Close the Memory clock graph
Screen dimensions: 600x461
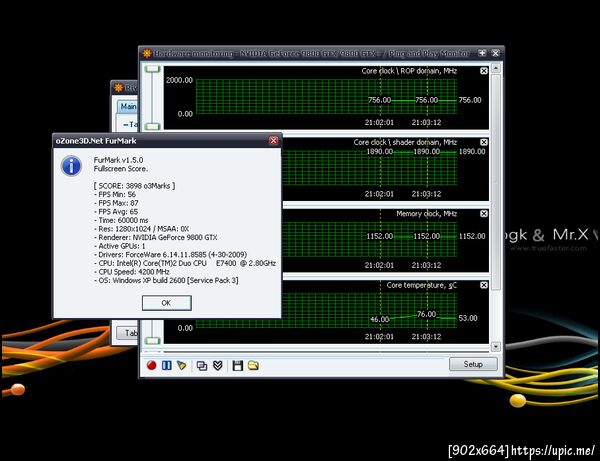coord(484,213)
